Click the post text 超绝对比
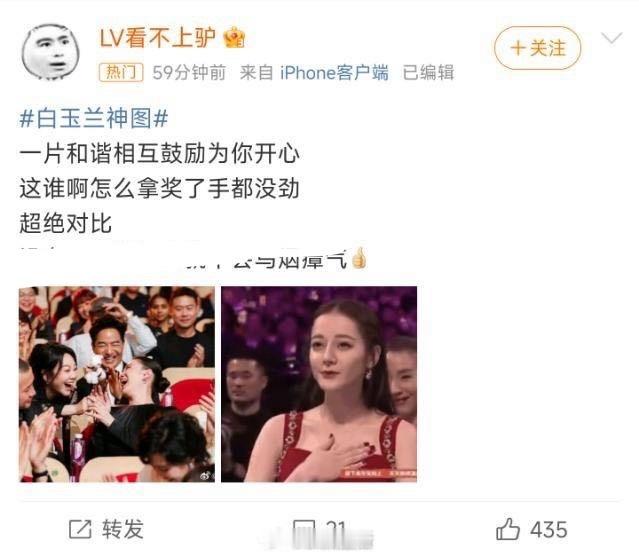This screenshot has width=639, height=556. [x=66, y=223]
